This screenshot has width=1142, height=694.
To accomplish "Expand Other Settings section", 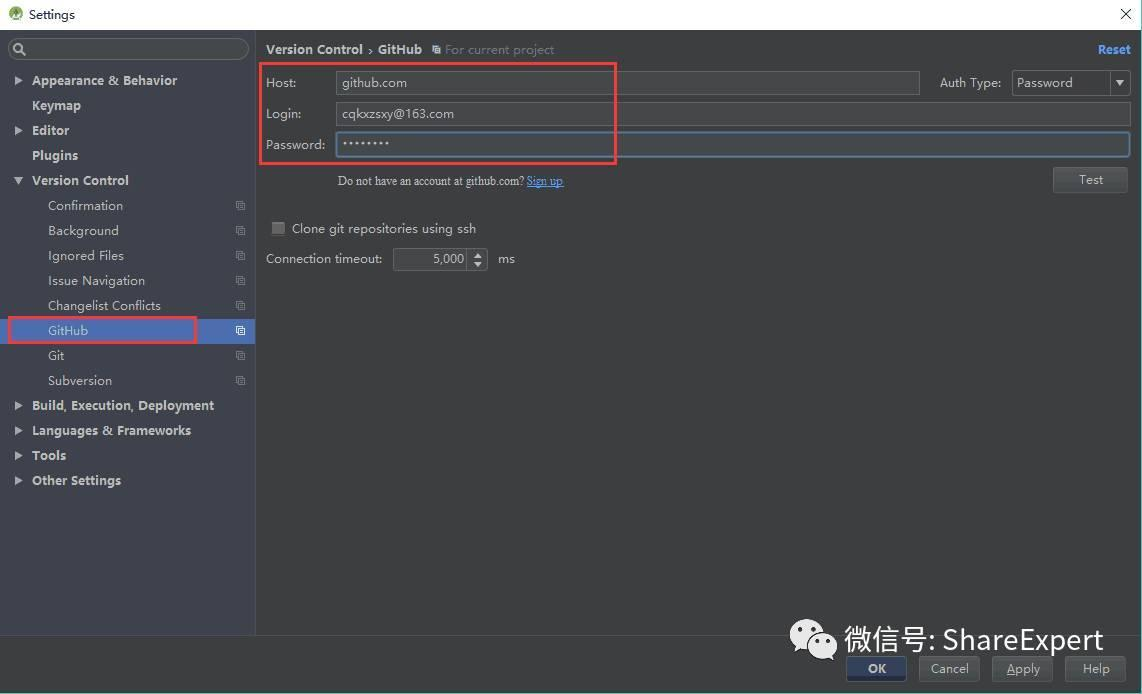I will click(x=18, y=481).
